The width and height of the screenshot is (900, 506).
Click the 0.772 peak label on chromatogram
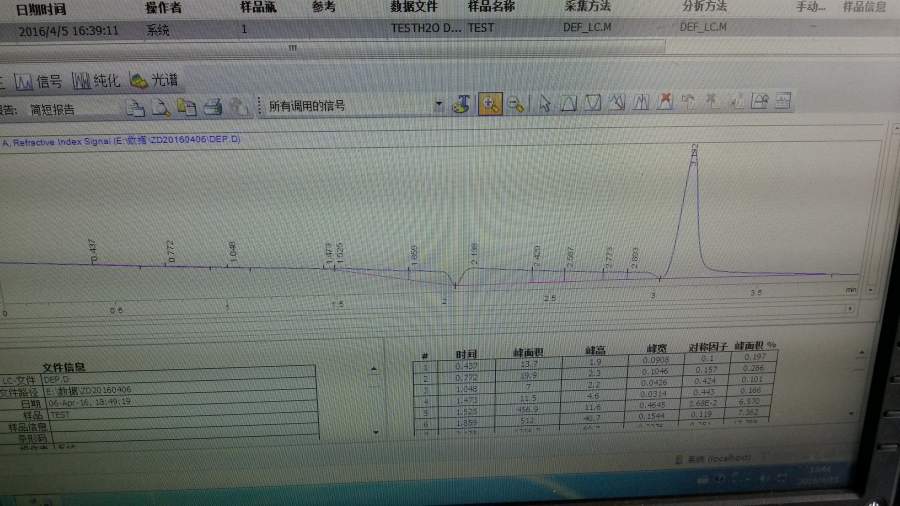[171, 251]
